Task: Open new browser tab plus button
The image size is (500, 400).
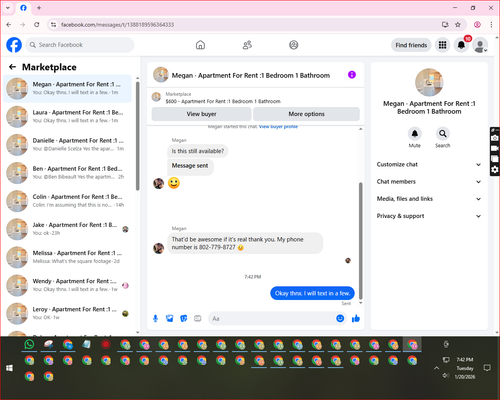Action: [x=39, y=8]
